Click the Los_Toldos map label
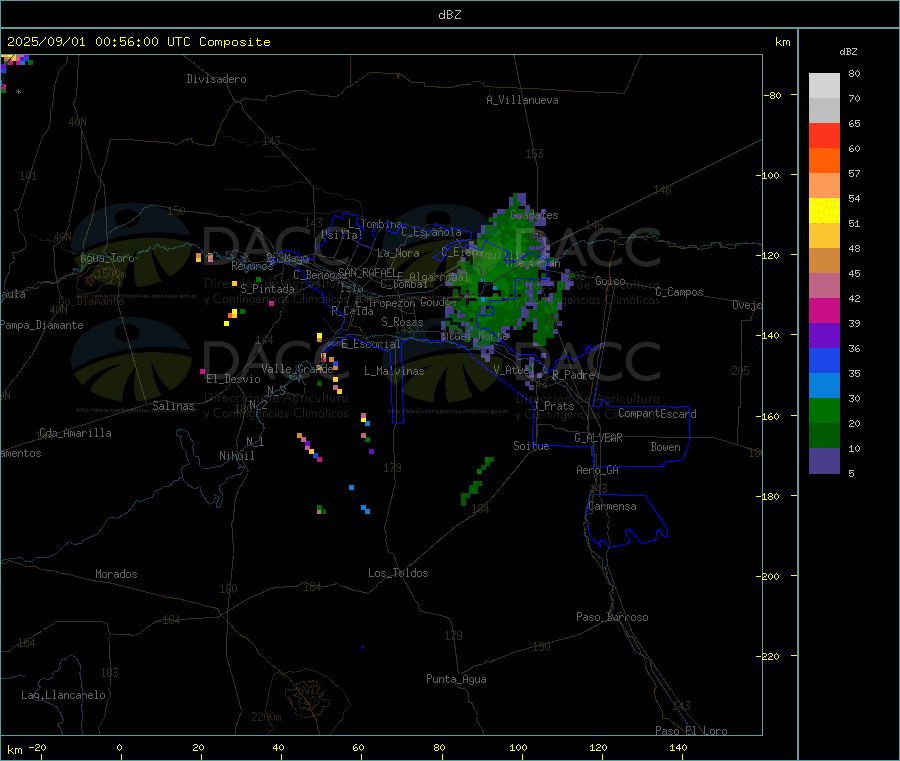This screenshot has height=761, width=900. tap(398, 573)
